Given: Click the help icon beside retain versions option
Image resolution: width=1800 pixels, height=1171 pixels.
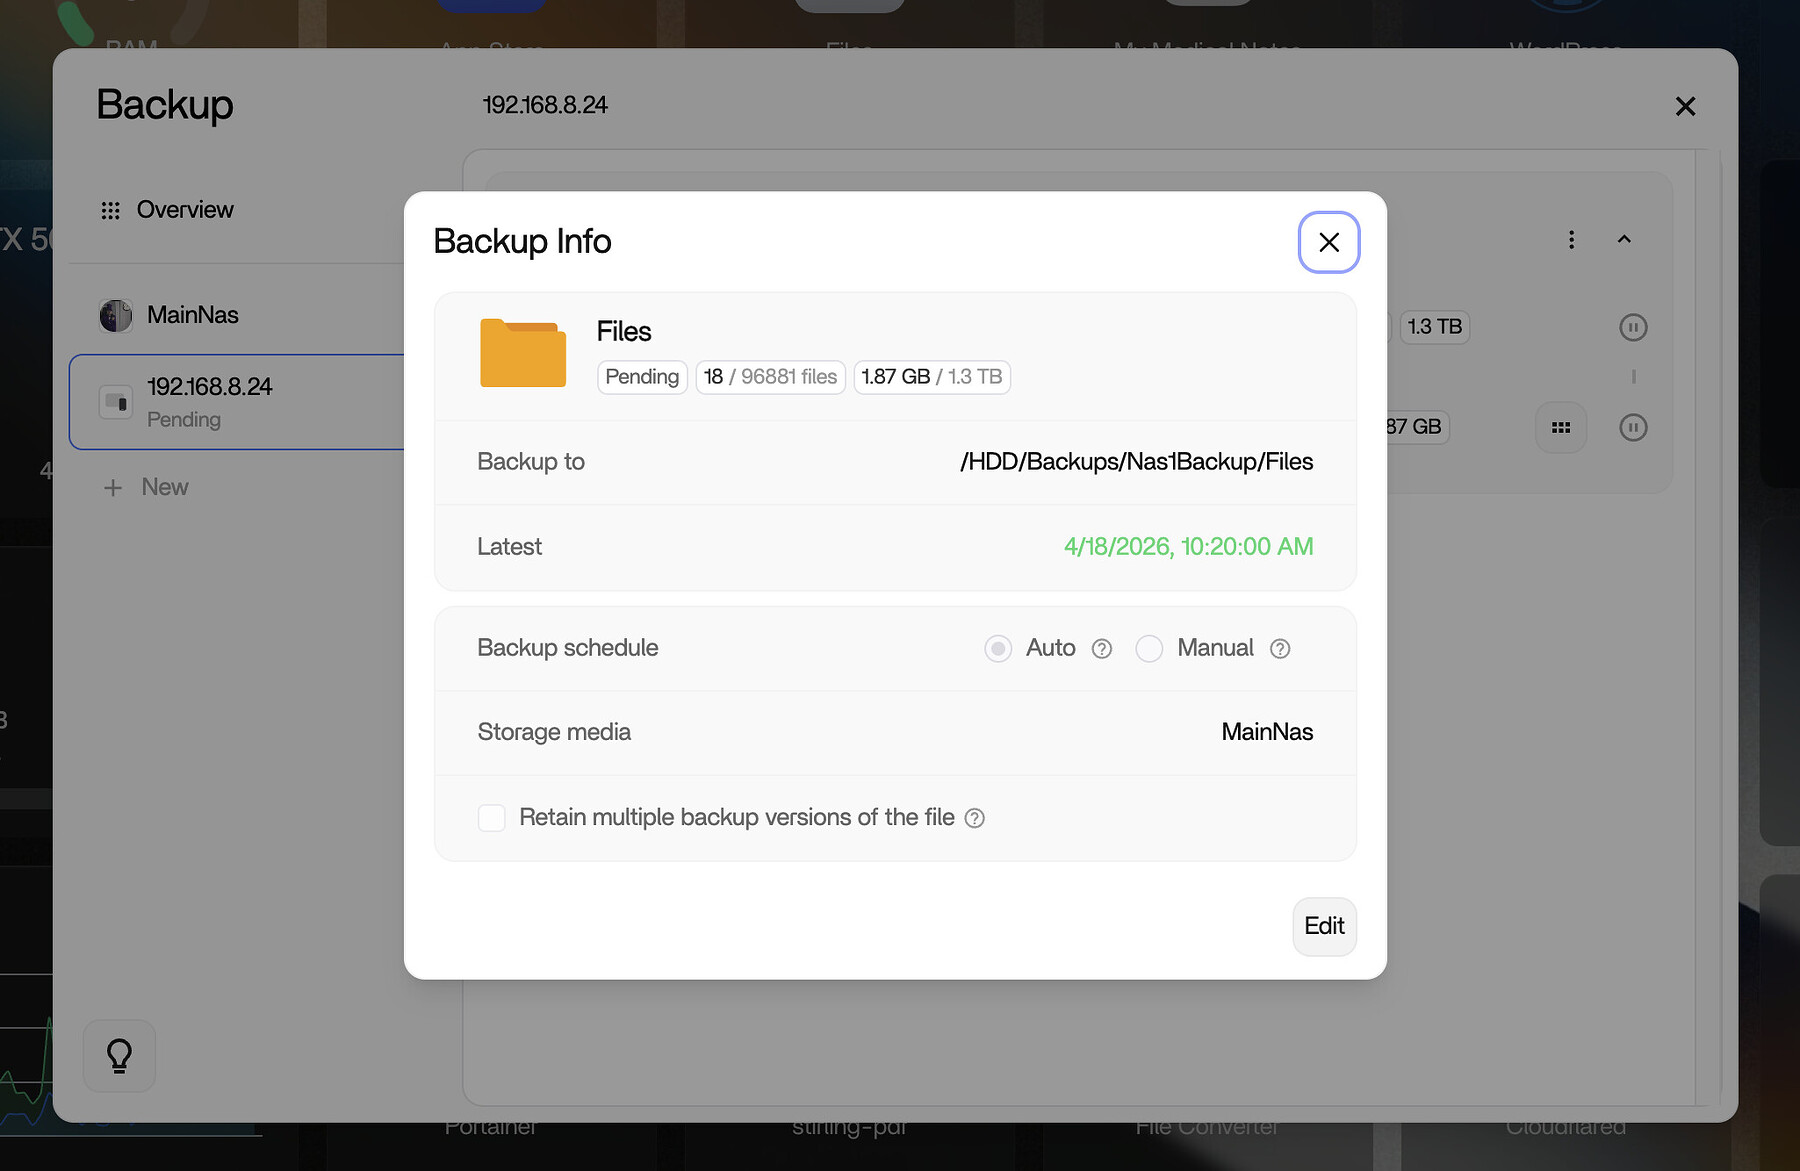Looking at the screenshot, I should pos(975,818).
